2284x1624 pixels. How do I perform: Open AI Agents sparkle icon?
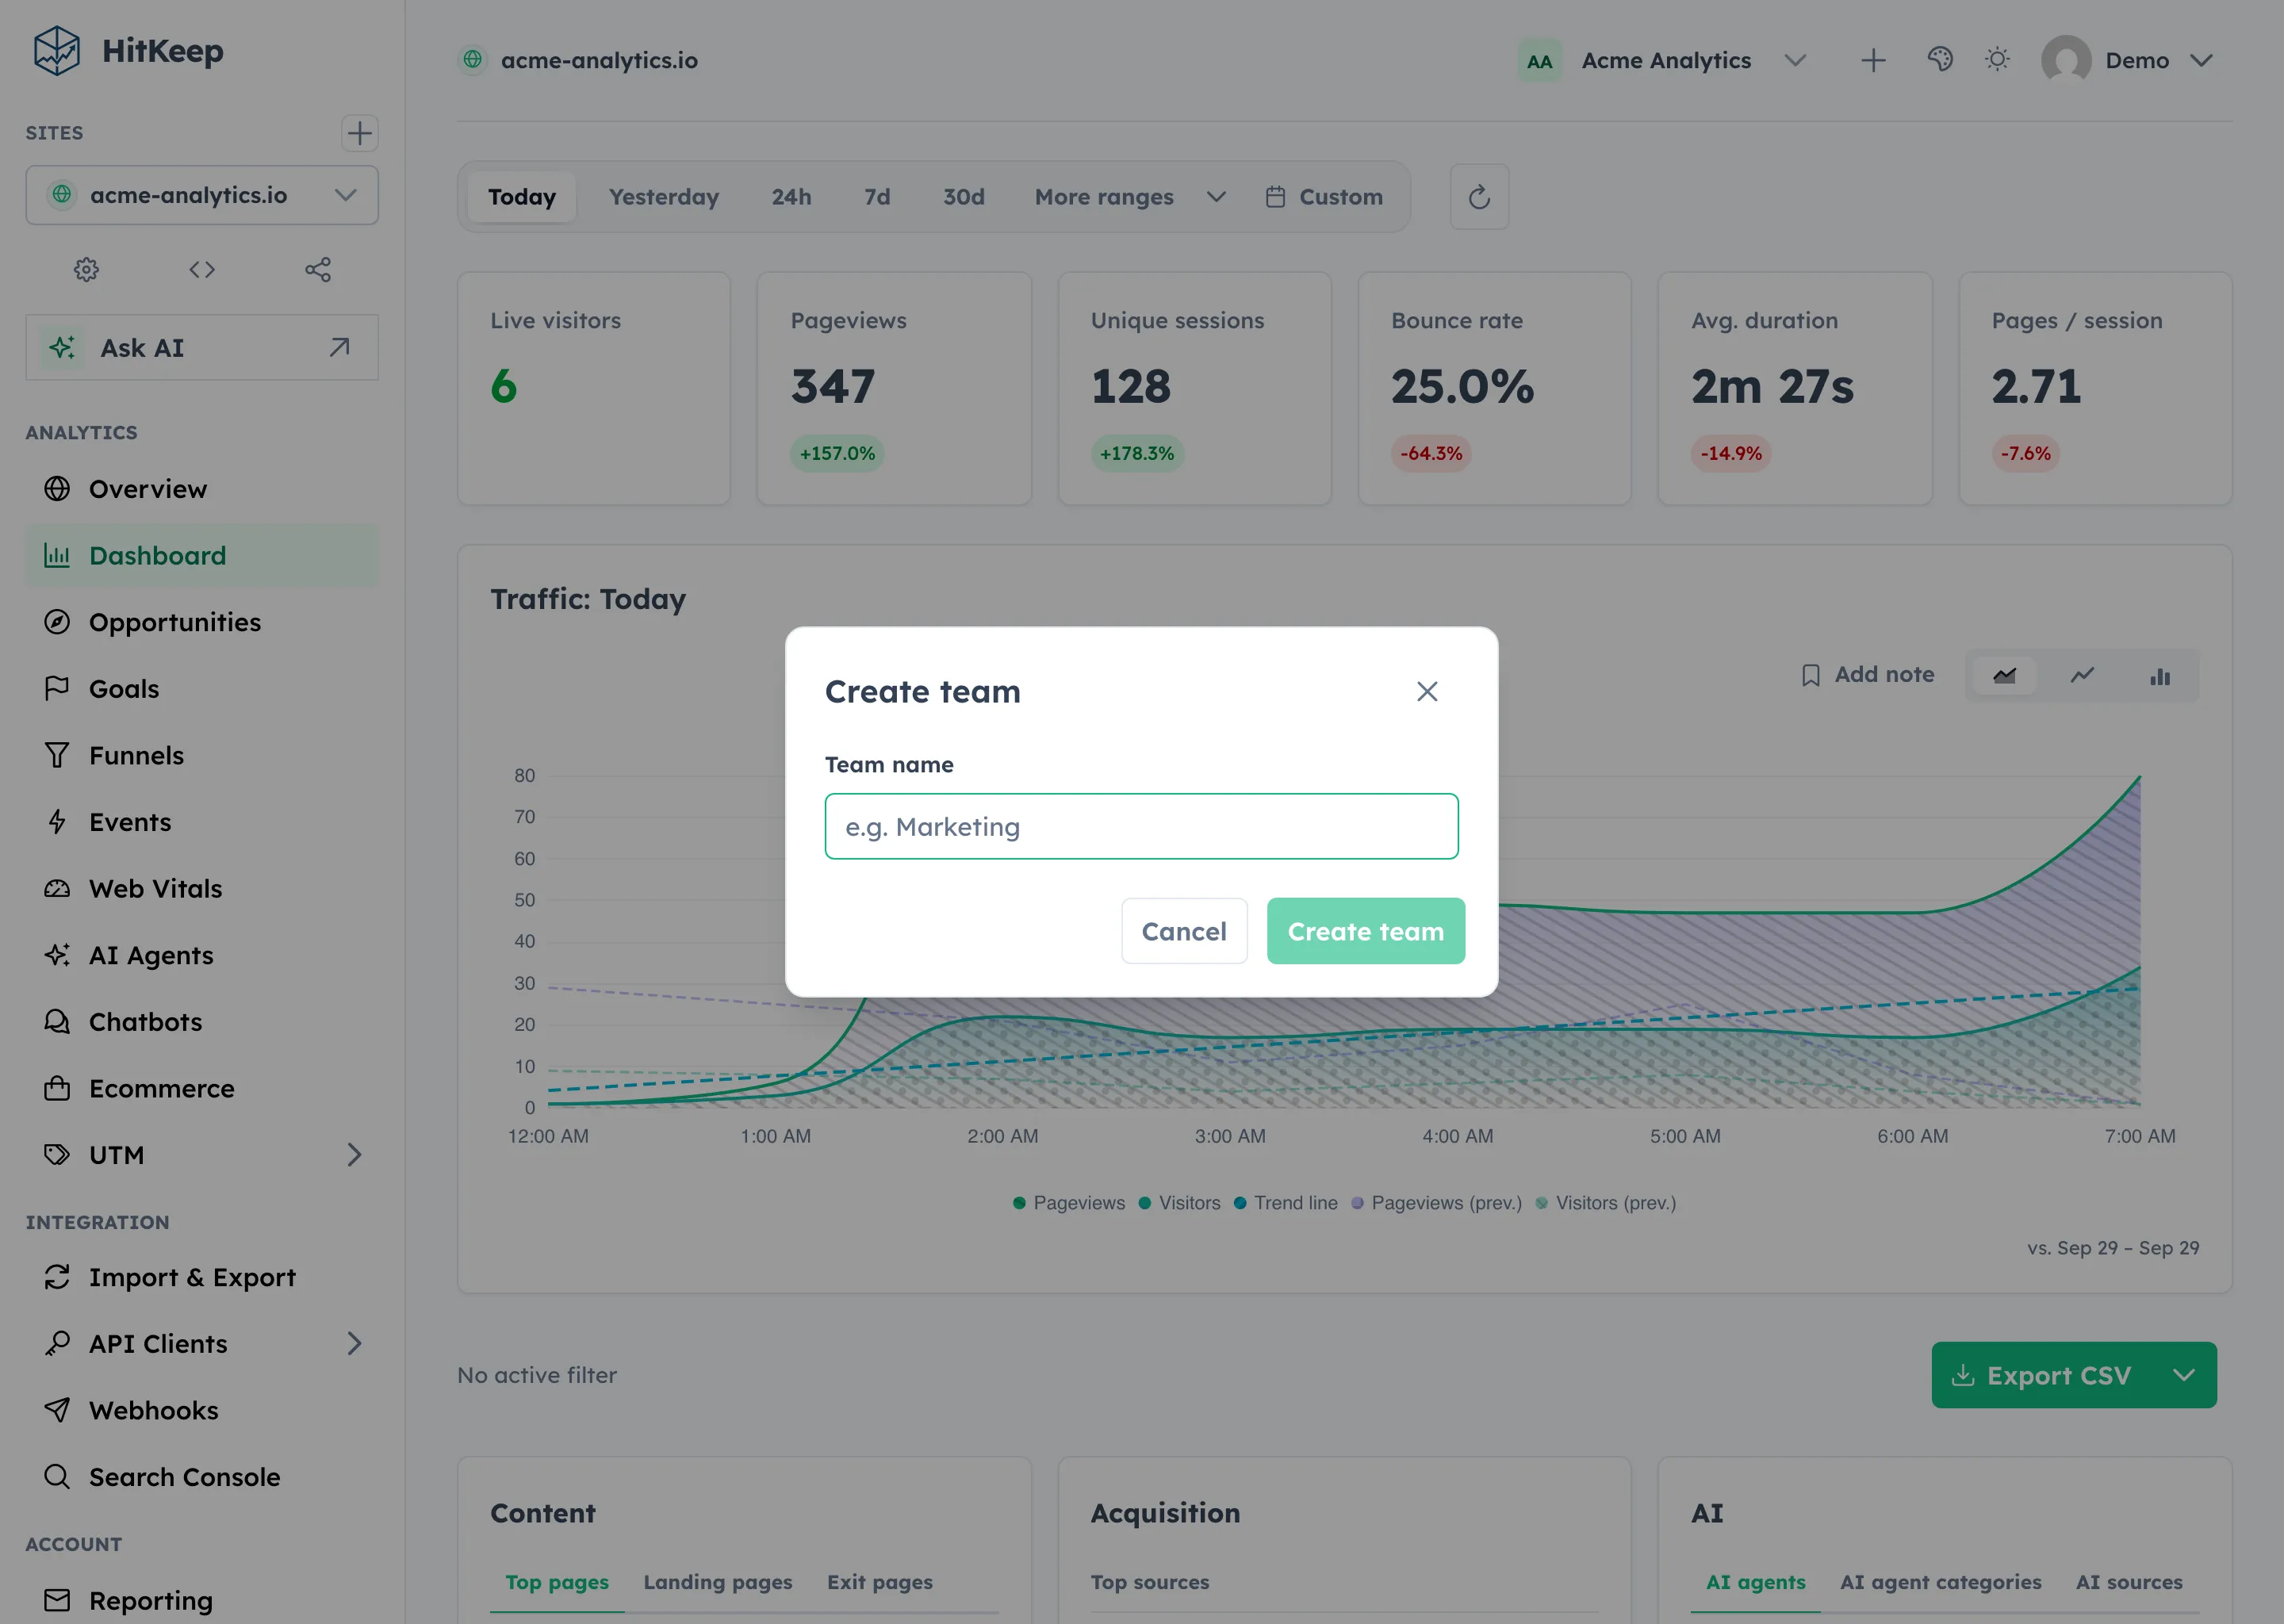coord(57,955)
